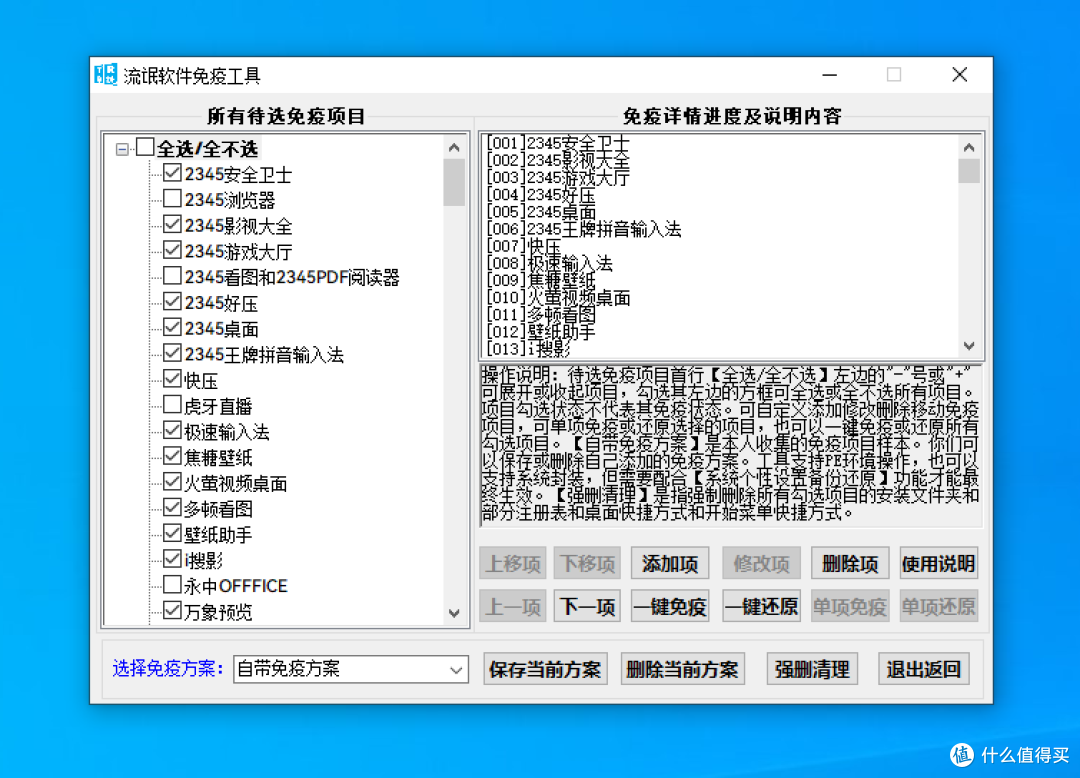The width and height of the screenshot is (1080, 778).
Task: Close the 流氓软件免疫工具 window
Action: 959,74
